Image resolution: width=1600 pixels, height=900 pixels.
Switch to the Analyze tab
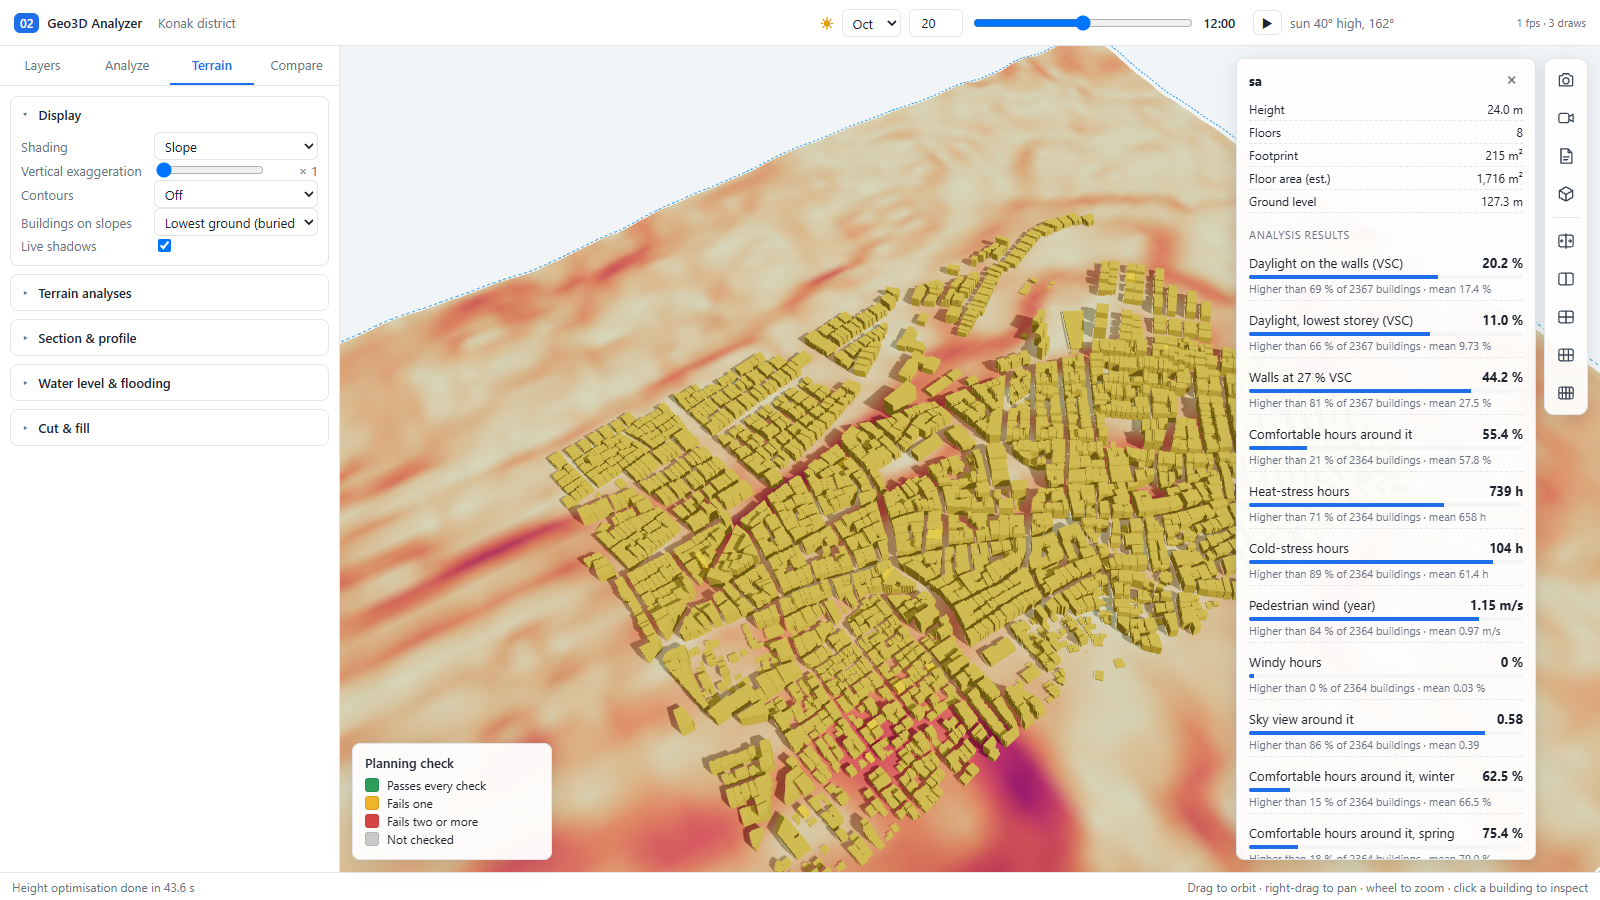(127, 65)
